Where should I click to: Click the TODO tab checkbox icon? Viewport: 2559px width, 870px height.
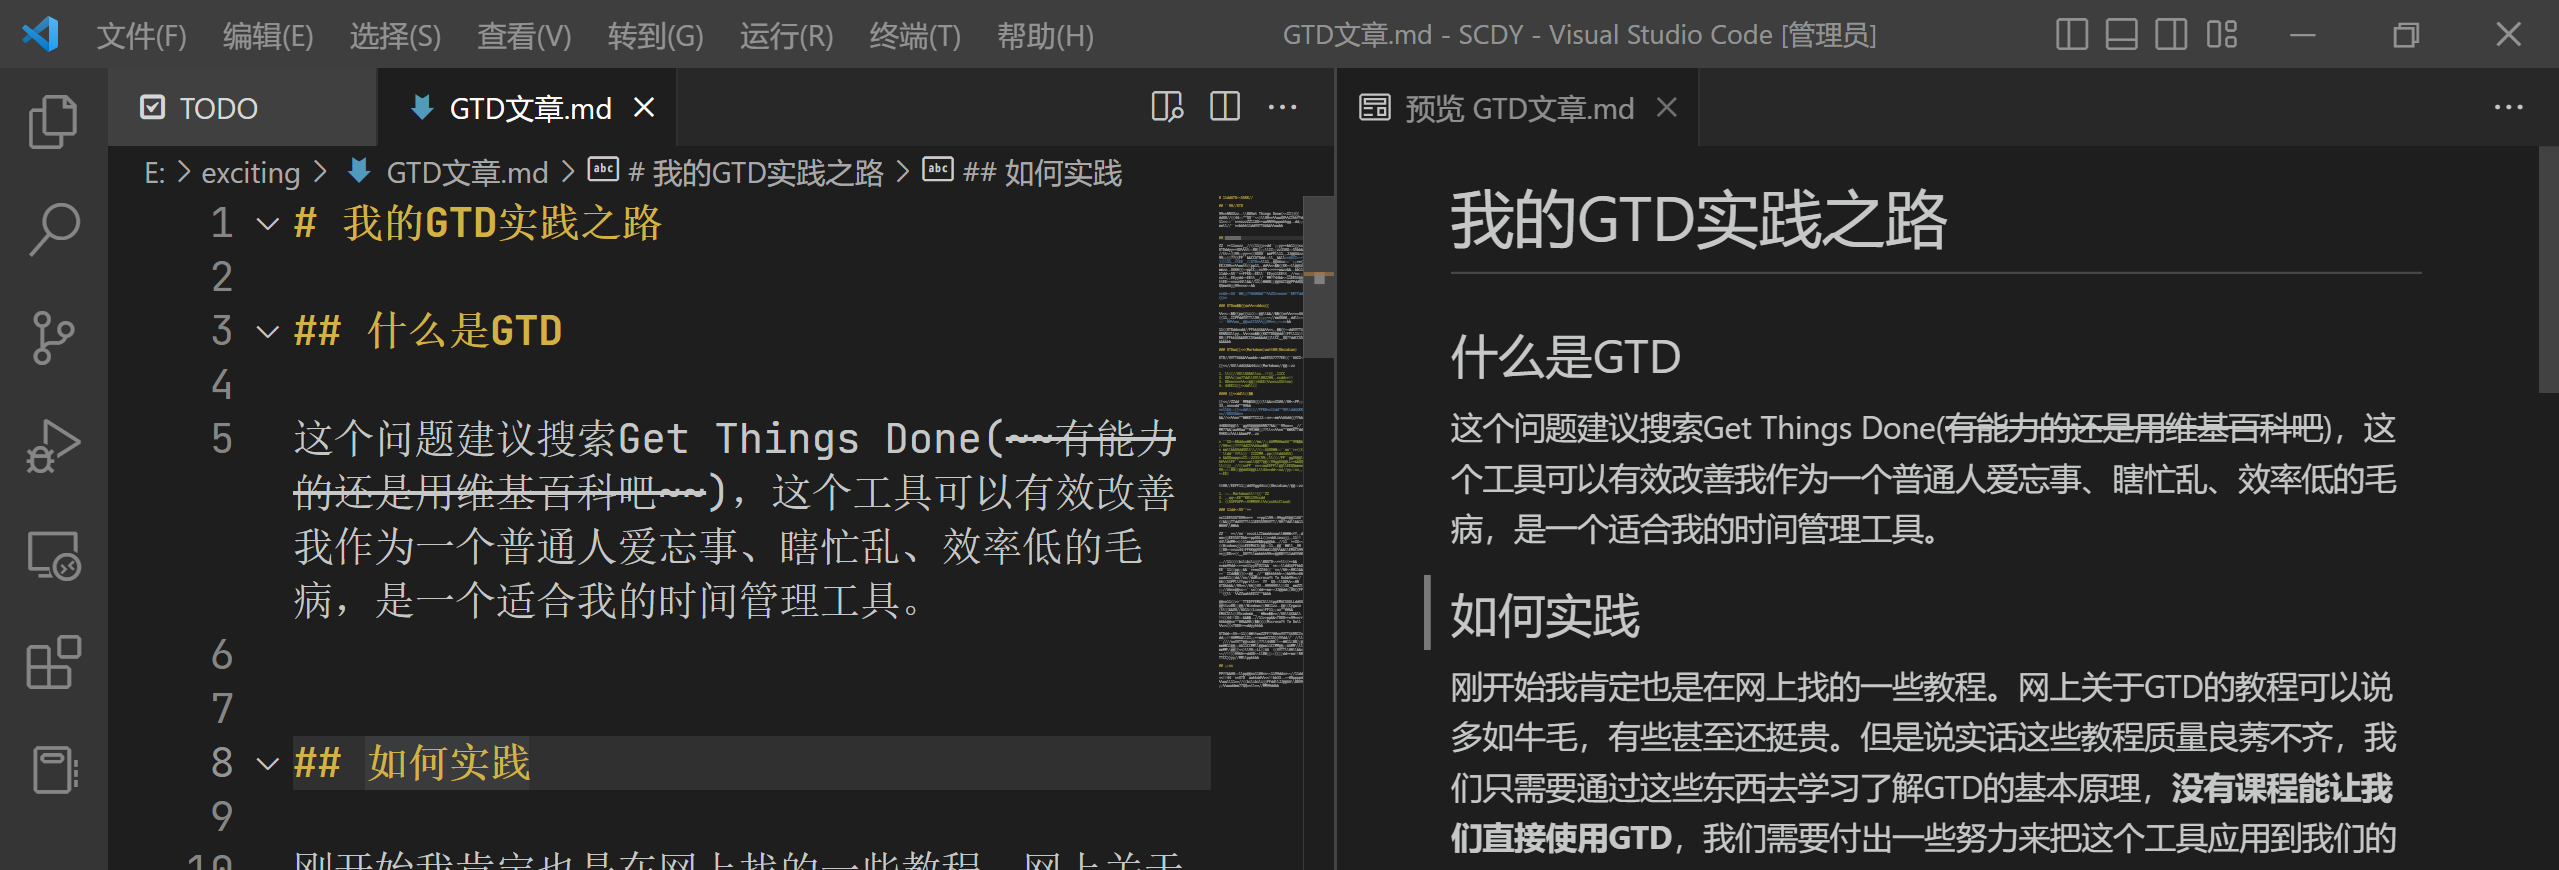point(152,107)
